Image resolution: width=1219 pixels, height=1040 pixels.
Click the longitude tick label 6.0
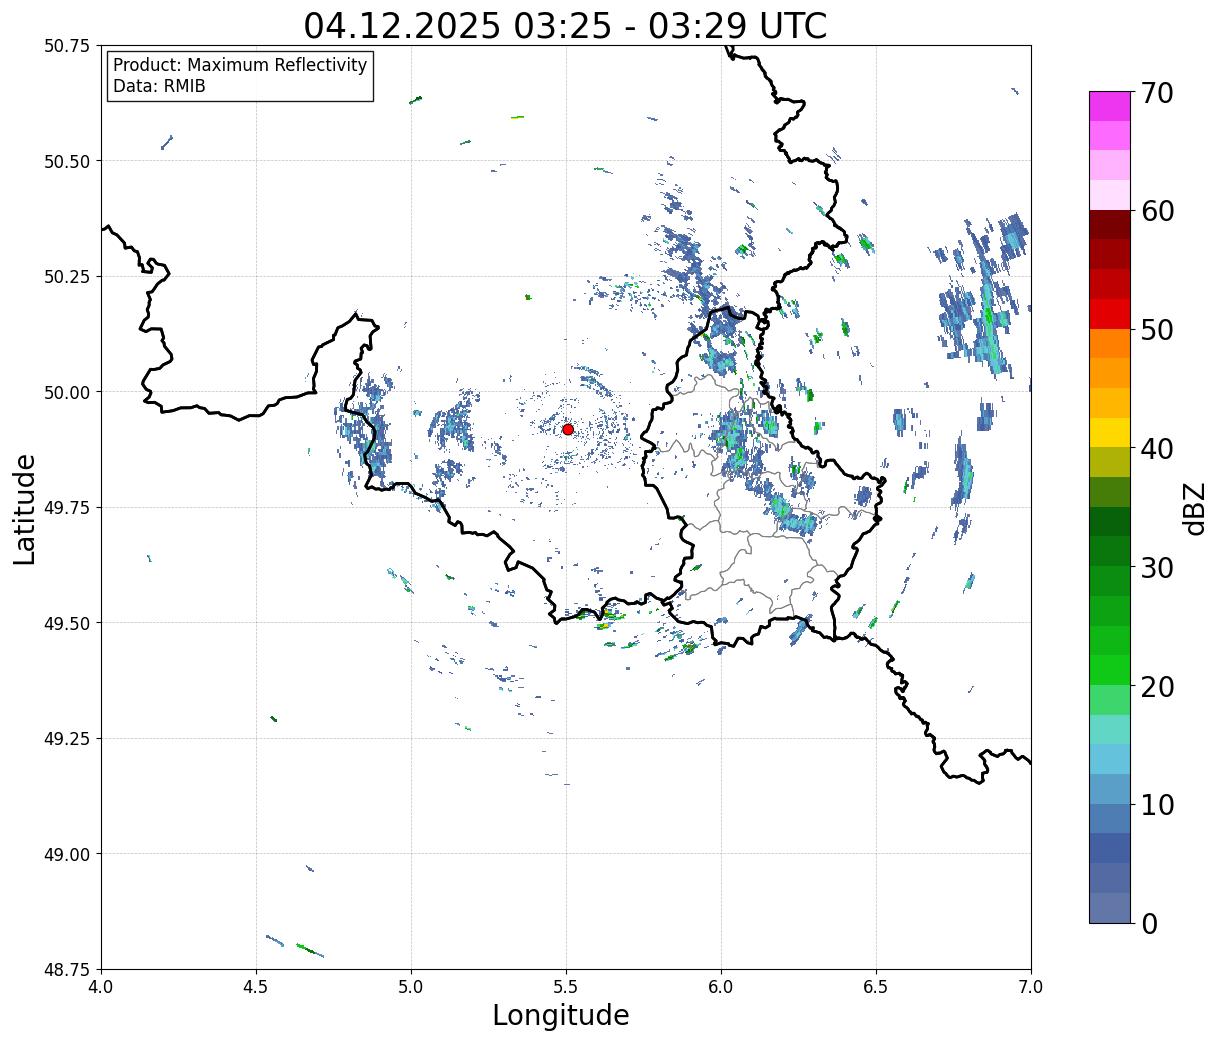click(x=721, y=987)
